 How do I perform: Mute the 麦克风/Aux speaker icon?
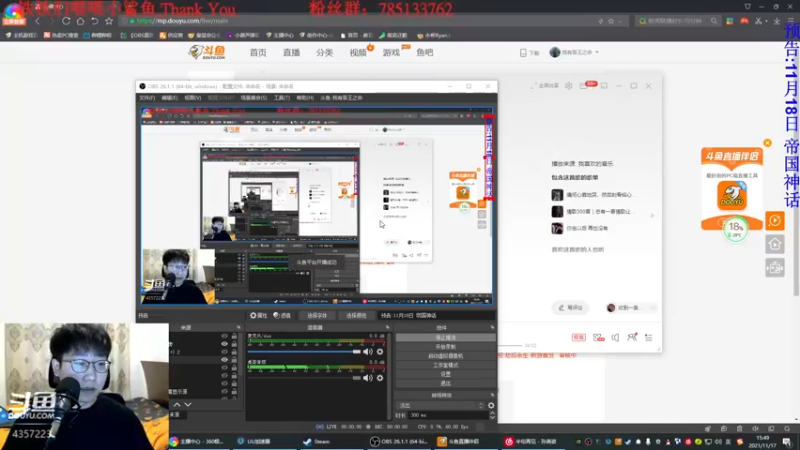[367, 352]
